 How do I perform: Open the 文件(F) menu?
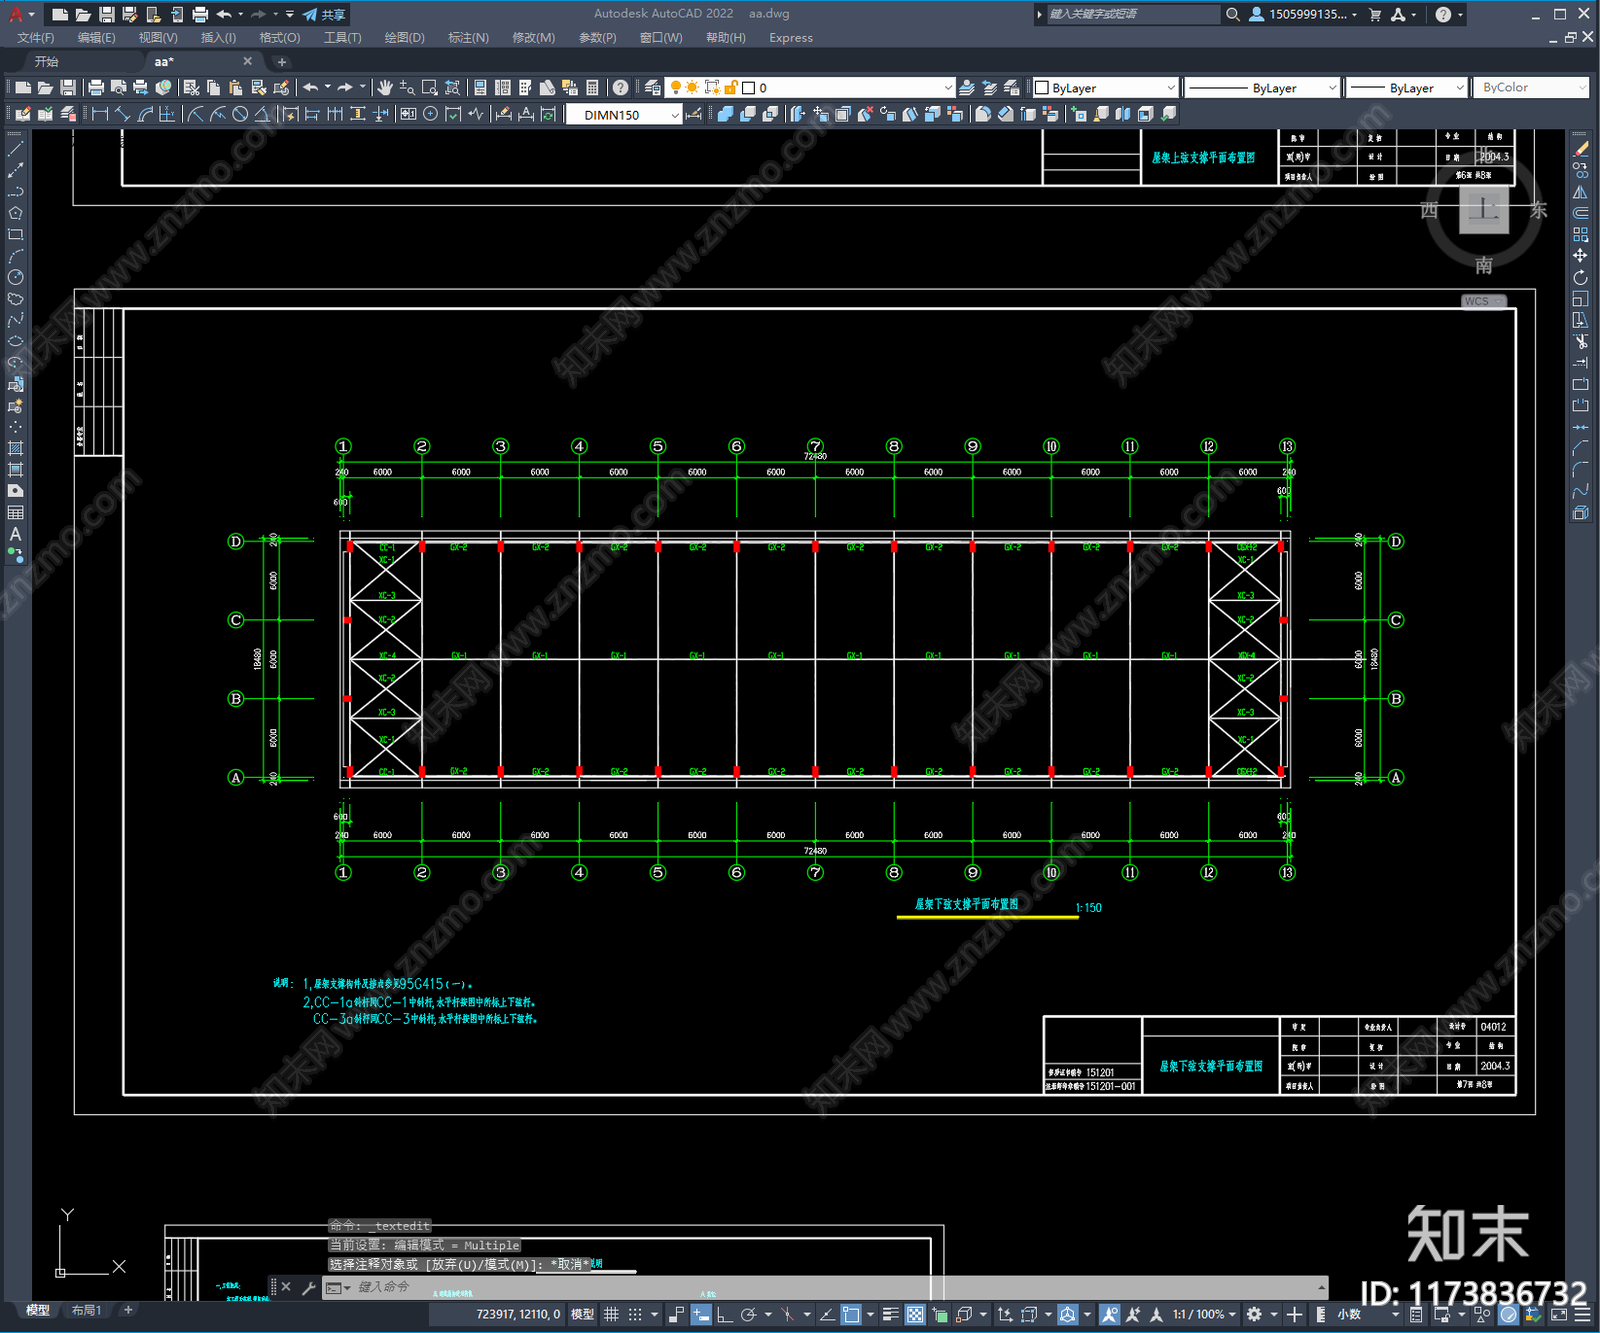36,38
